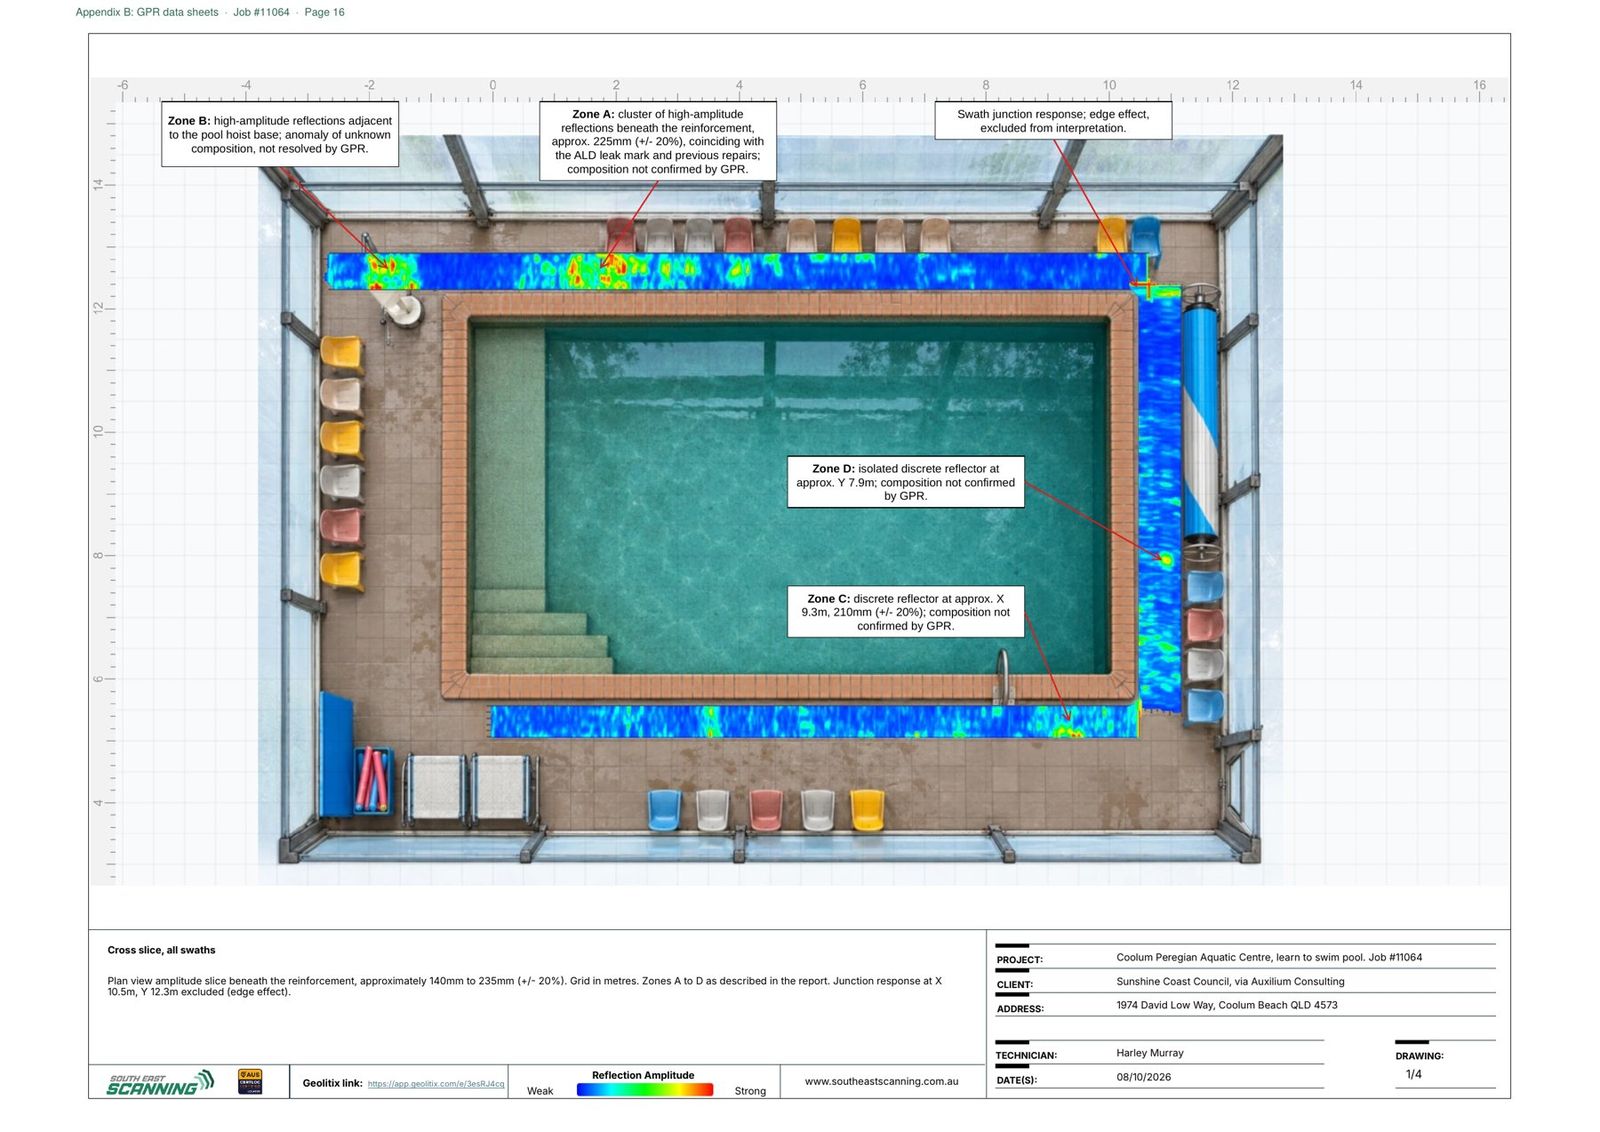Click the date value 08/10/2026
Image resolution: width=1600 pixels, height=1132 pixels.
1143,1077
